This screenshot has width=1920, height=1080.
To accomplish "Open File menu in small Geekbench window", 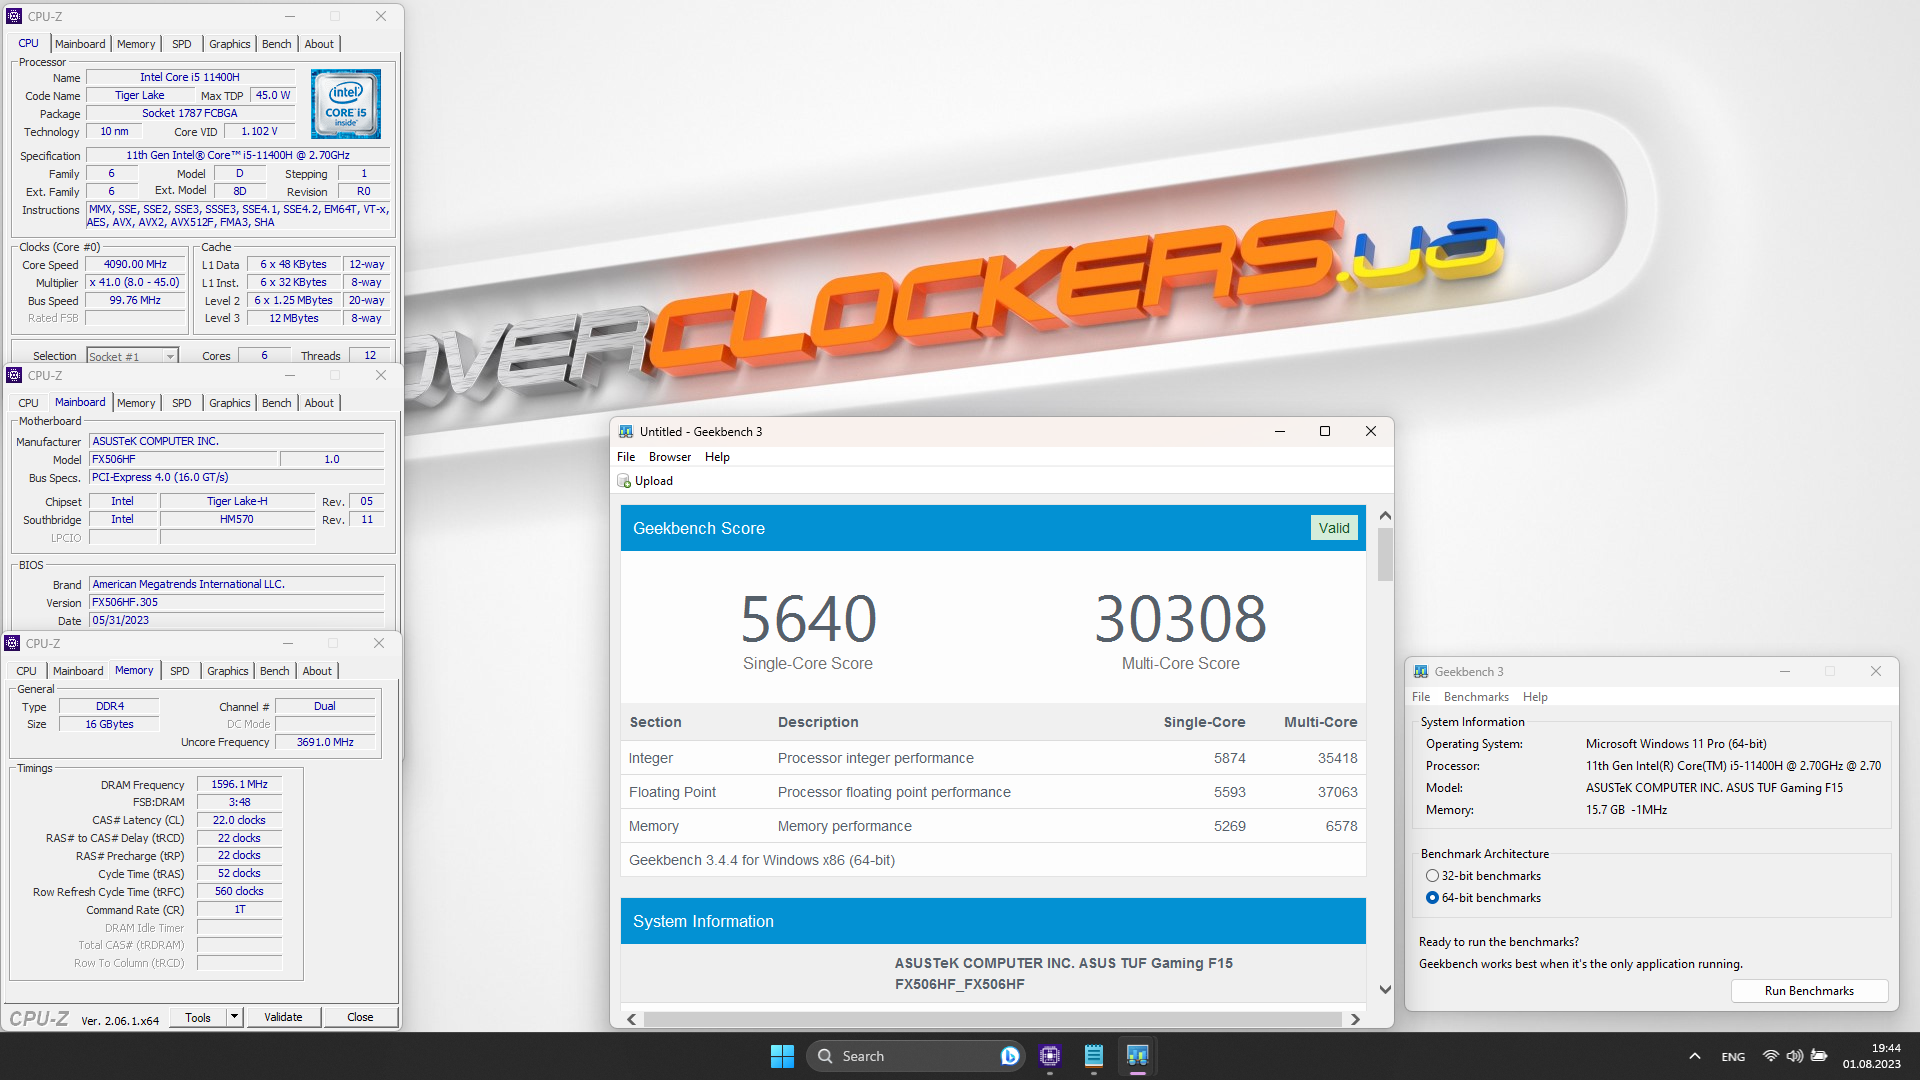I will 1421,697.
